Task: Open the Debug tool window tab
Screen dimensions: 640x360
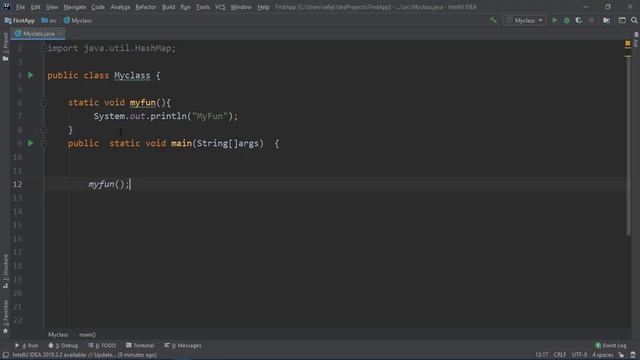Action: tap(63, 346)
